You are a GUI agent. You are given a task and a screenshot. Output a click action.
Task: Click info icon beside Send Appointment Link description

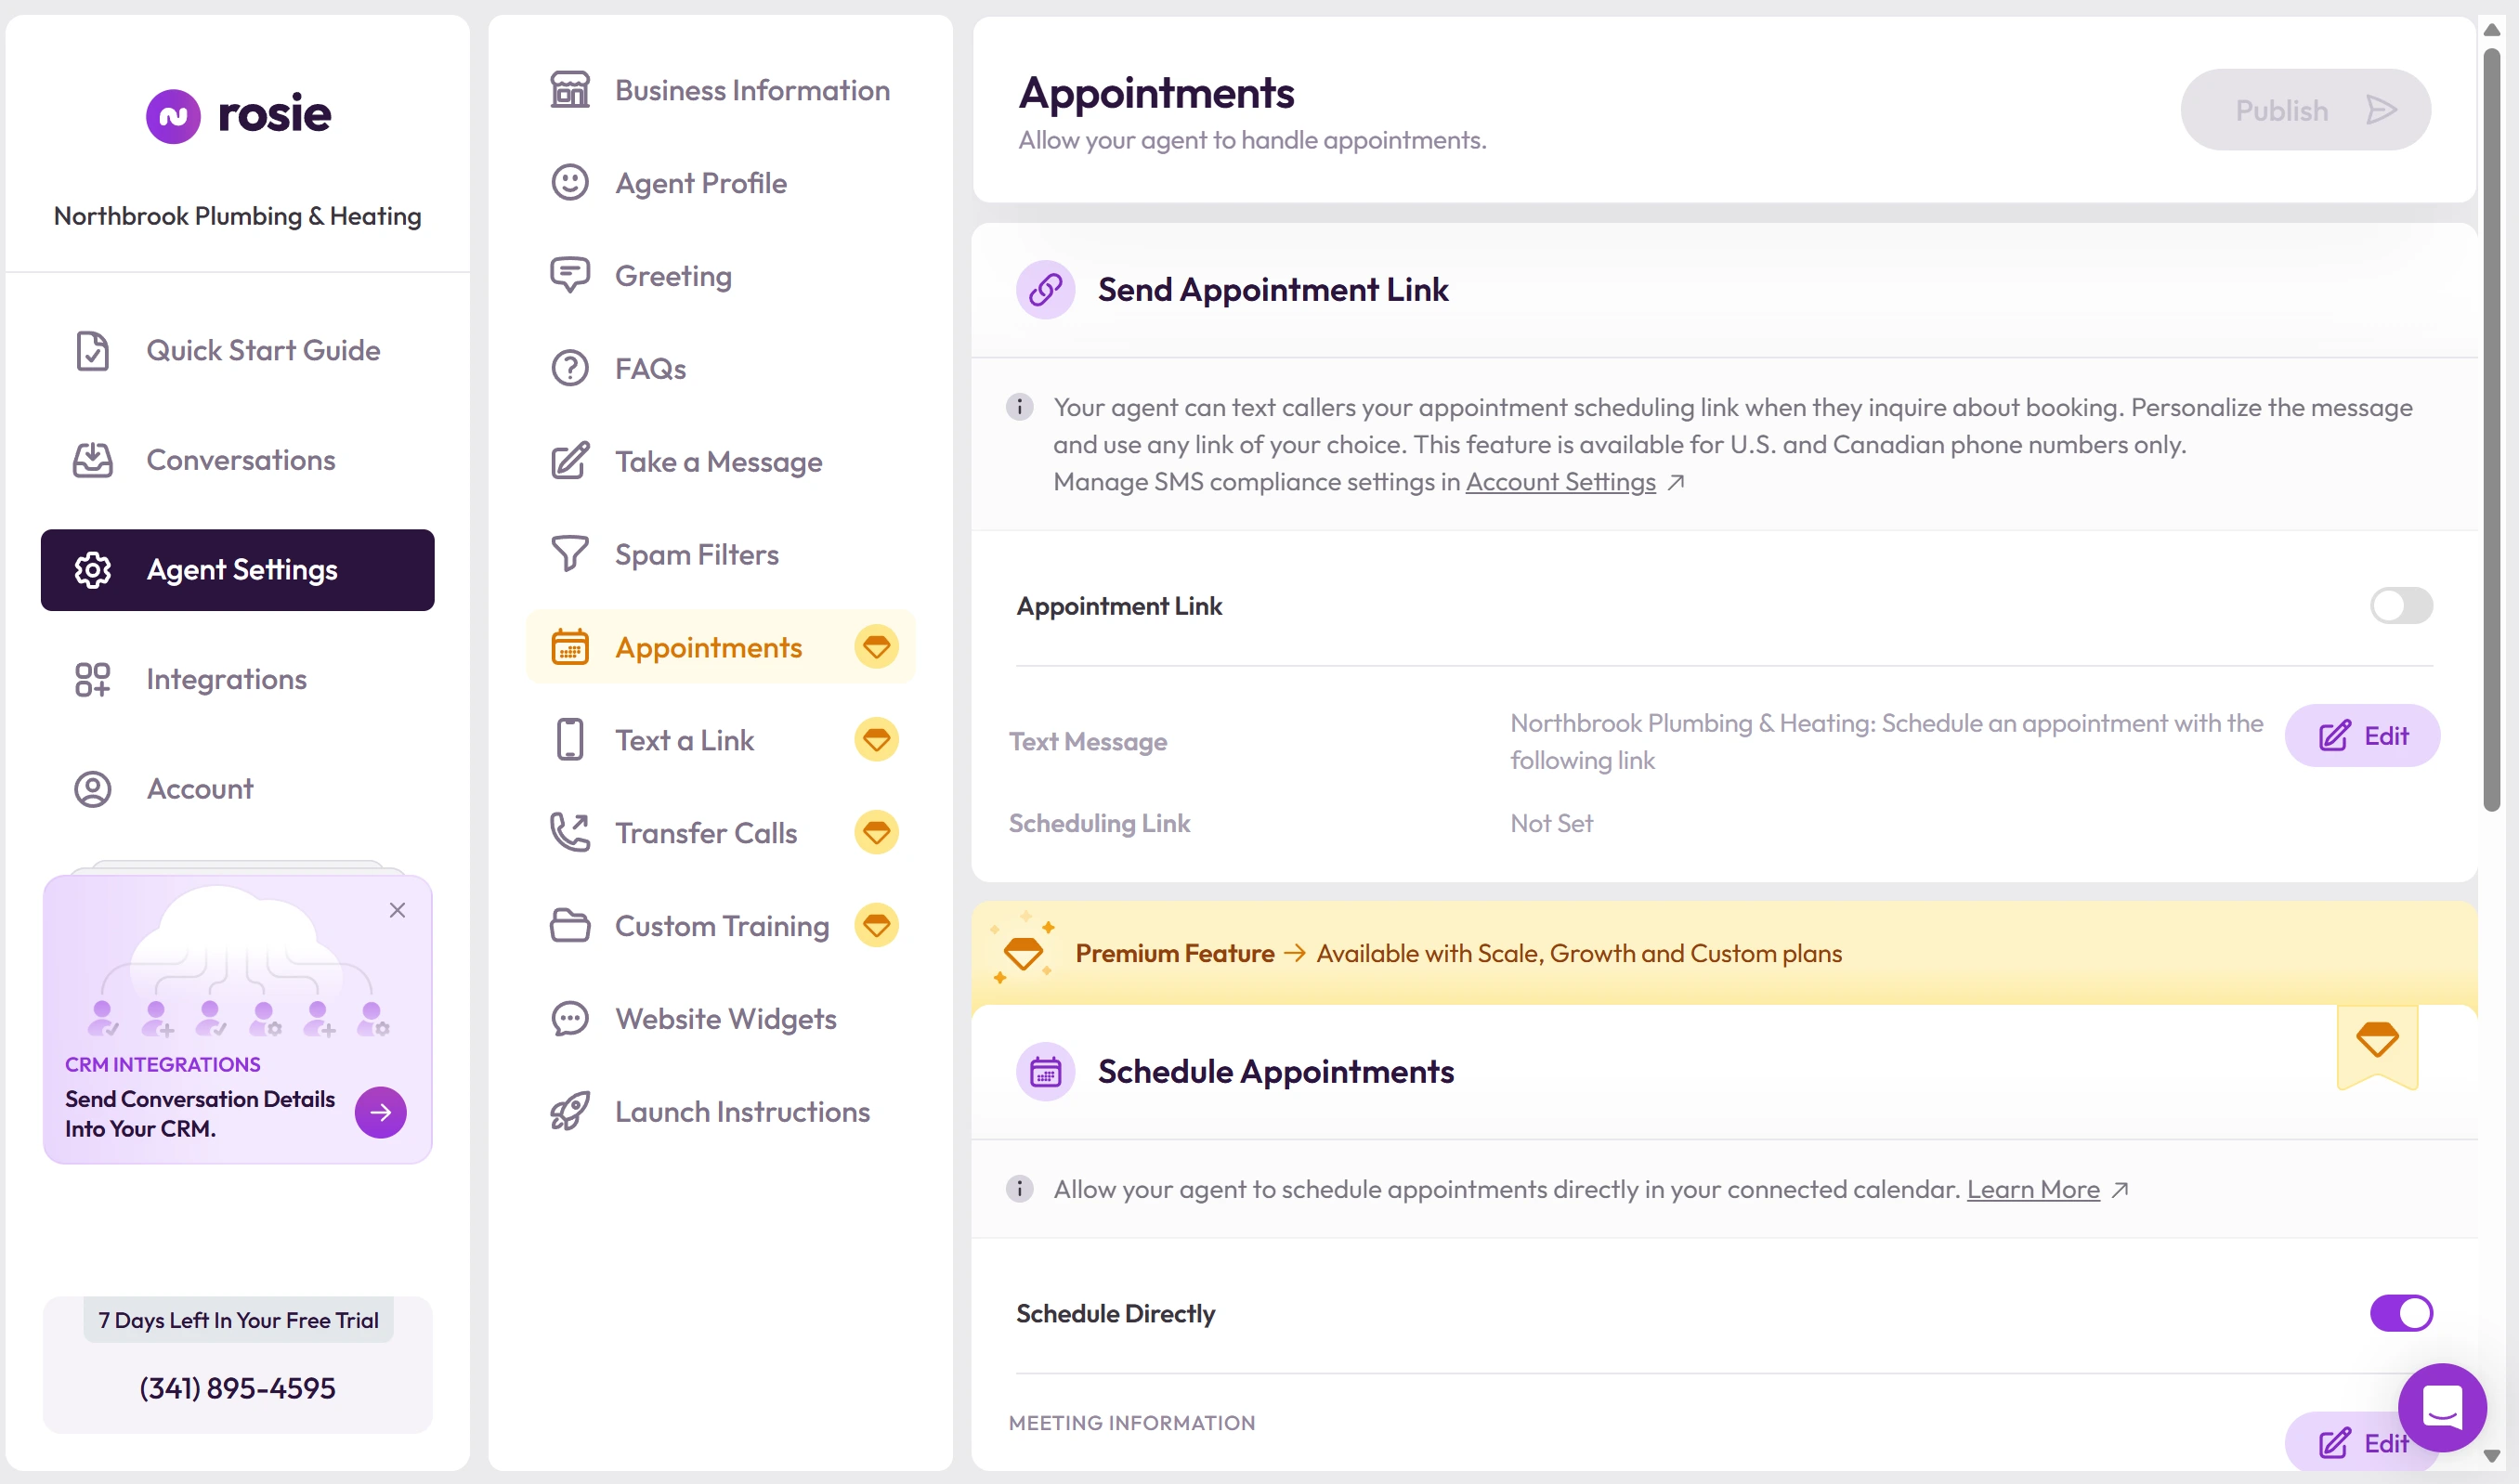coord(1019,407)
